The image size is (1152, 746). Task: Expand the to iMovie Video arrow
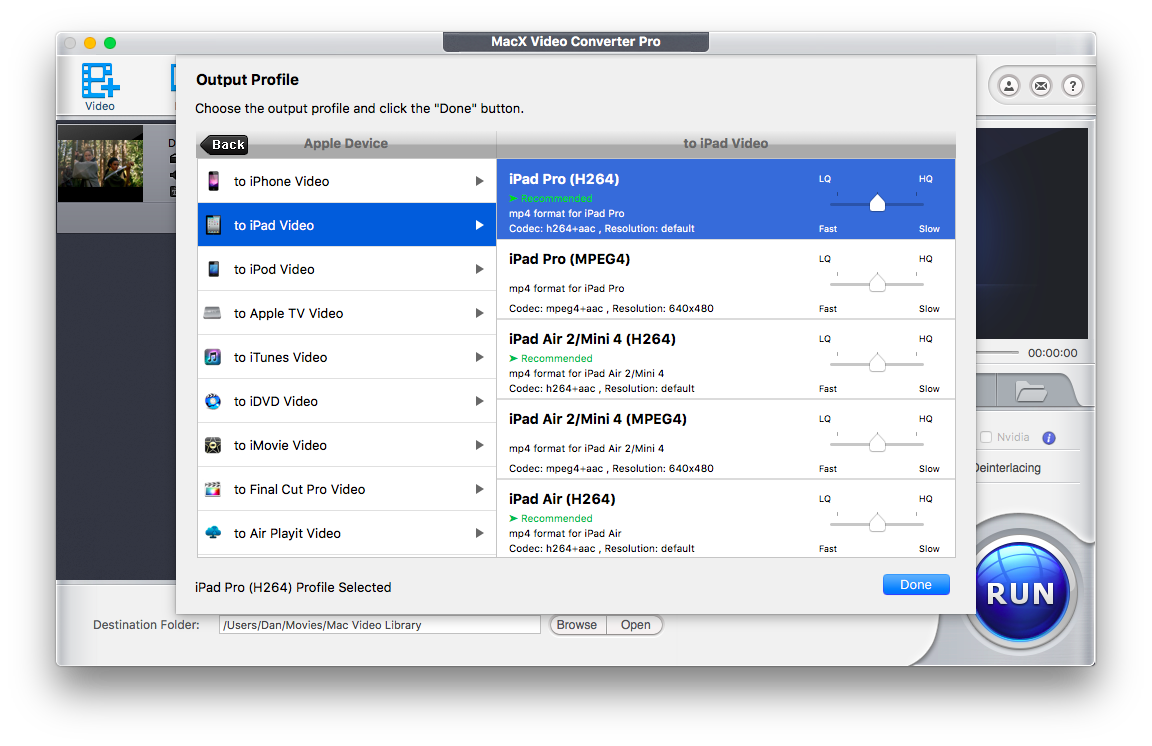click(x=479, y=445)
